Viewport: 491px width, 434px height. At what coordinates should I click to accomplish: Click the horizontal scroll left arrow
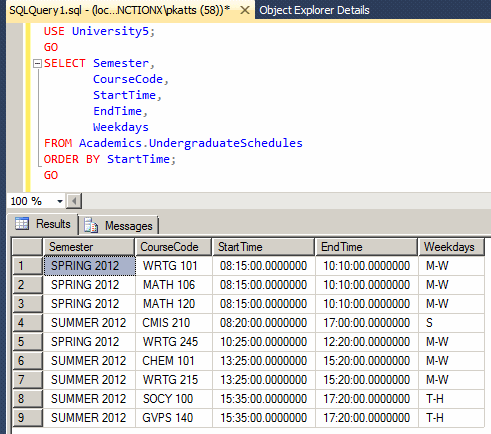(74, 201)
